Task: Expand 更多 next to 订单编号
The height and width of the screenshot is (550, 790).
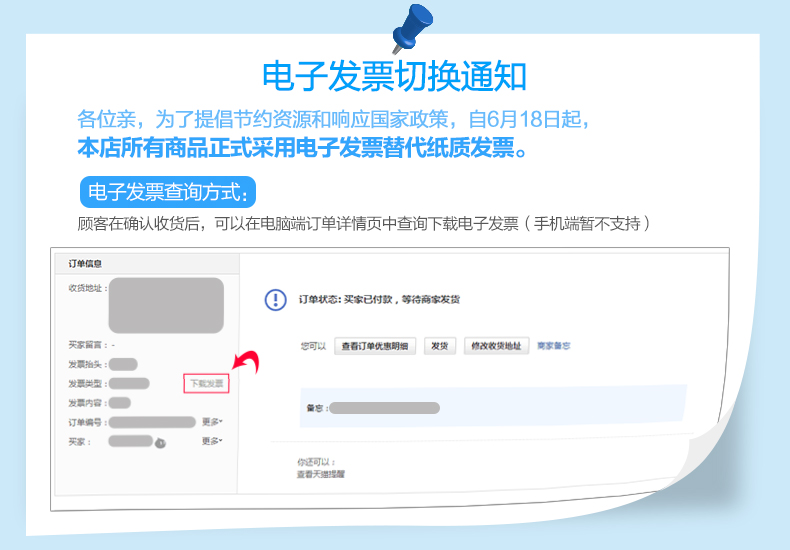Action: pos(212,422)
